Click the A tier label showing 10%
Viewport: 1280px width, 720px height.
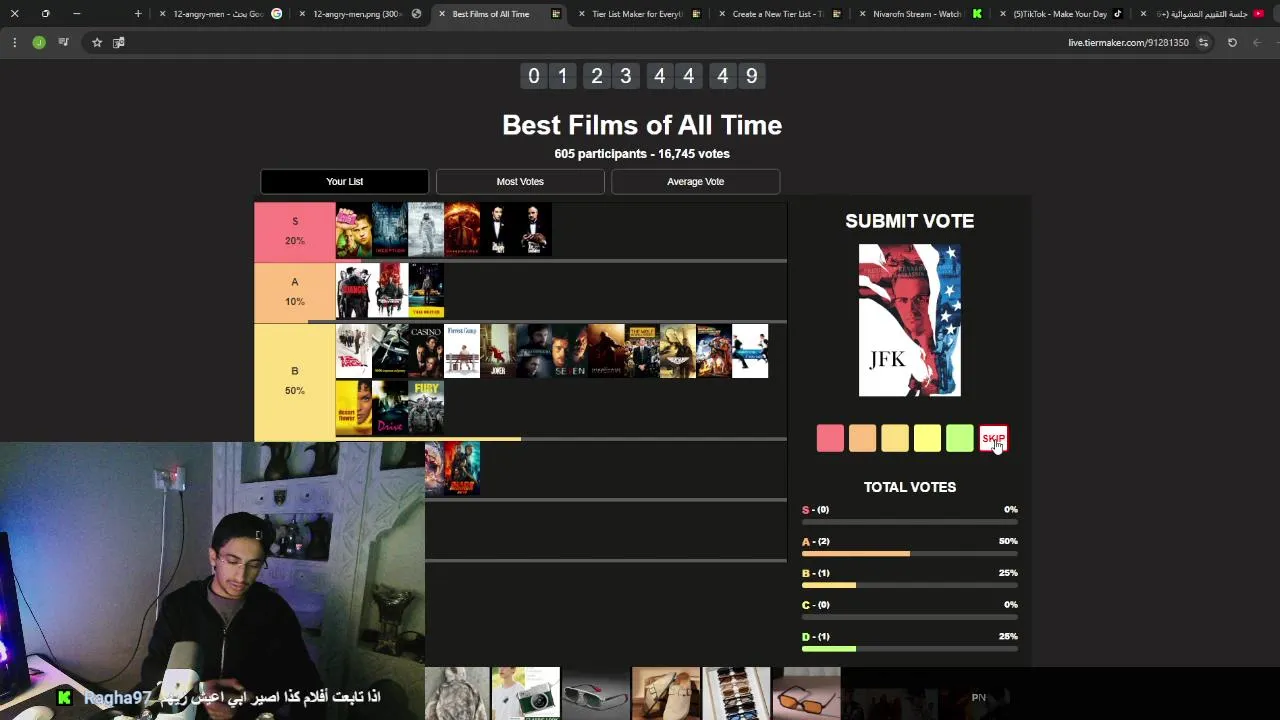[x=294, y=292]
